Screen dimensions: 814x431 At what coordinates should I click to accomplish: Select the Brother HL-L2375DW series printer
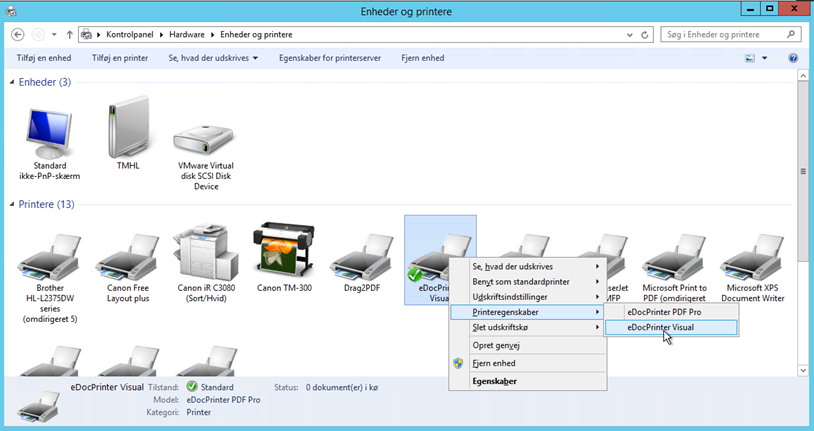pos(50,278)
